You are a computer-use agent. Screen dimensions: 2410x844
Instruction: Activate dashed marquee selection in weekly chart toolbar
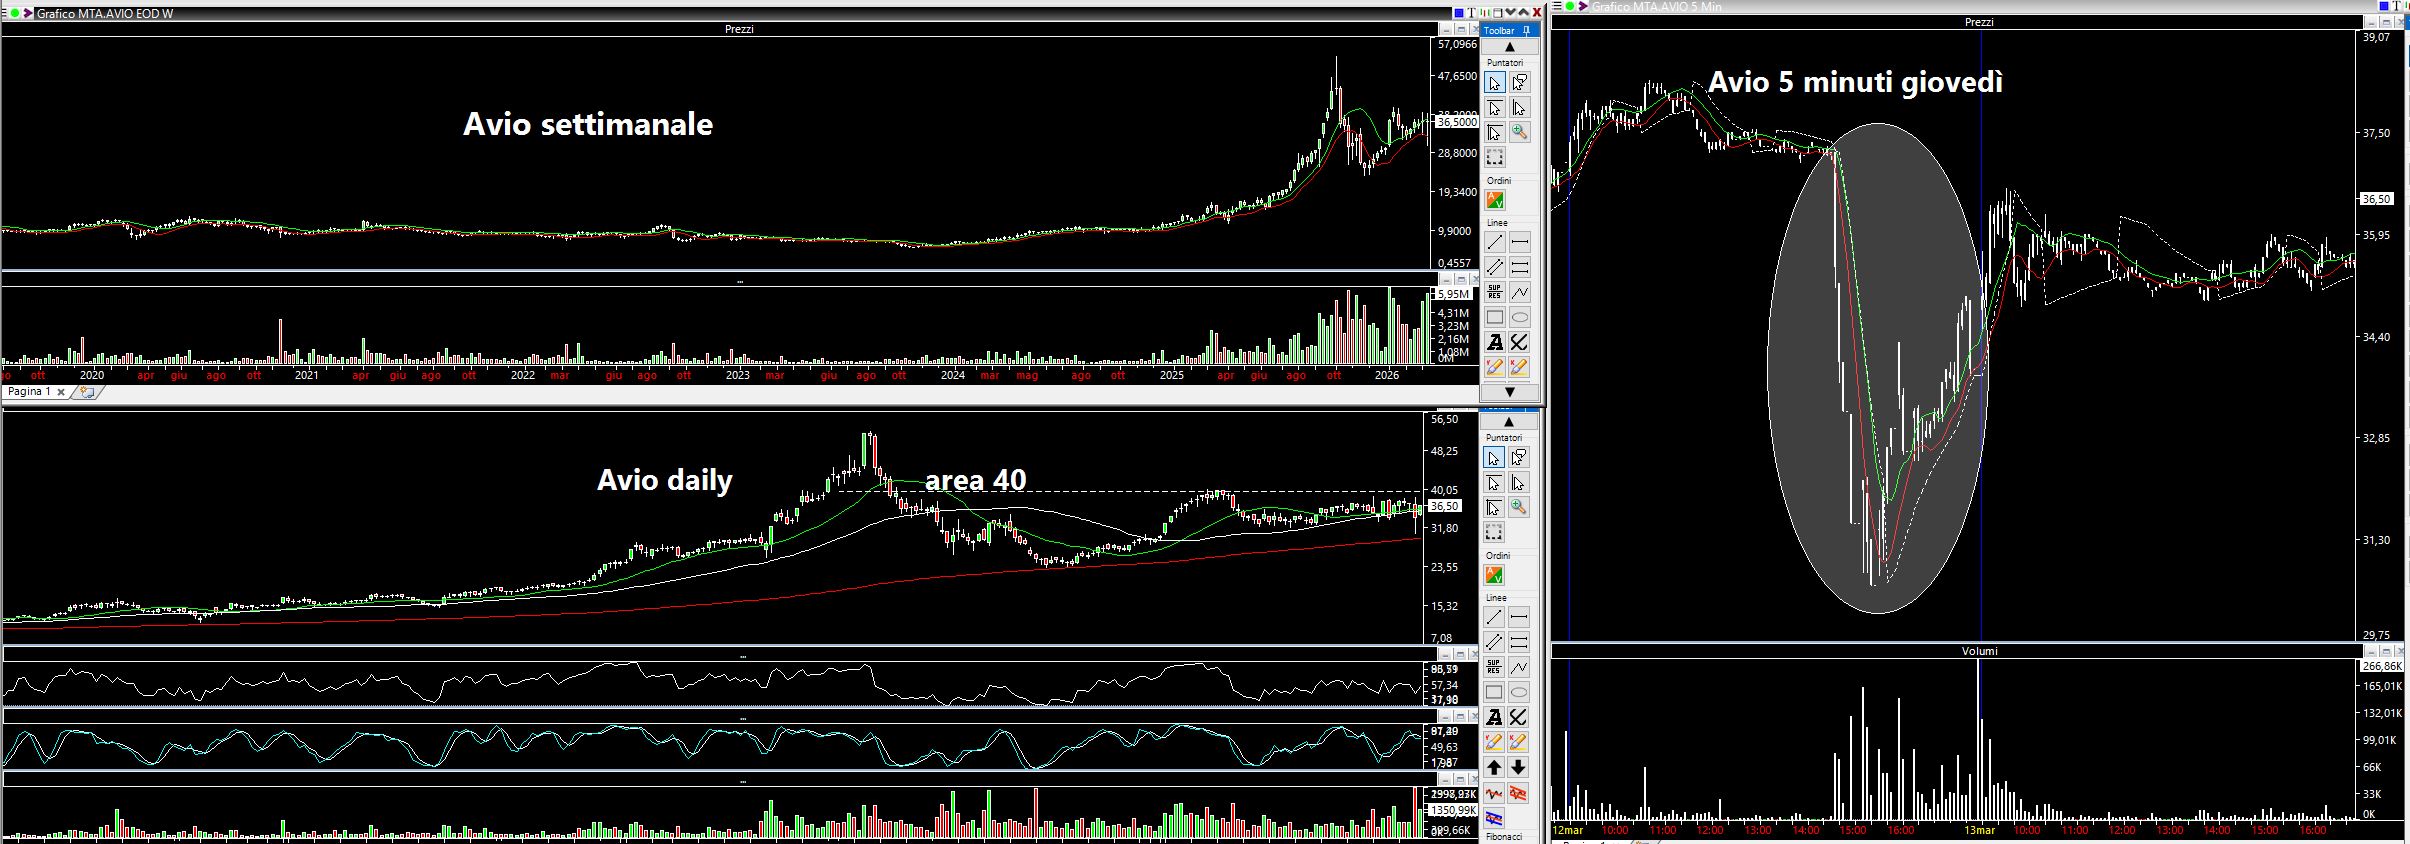point(1494,157)
